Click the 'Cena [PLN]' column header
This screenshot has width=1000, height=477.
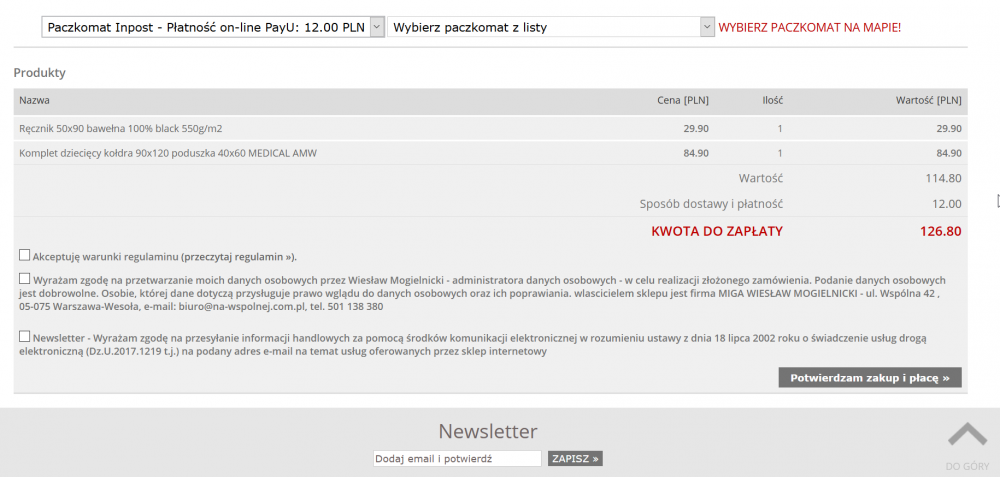point(683,100)
